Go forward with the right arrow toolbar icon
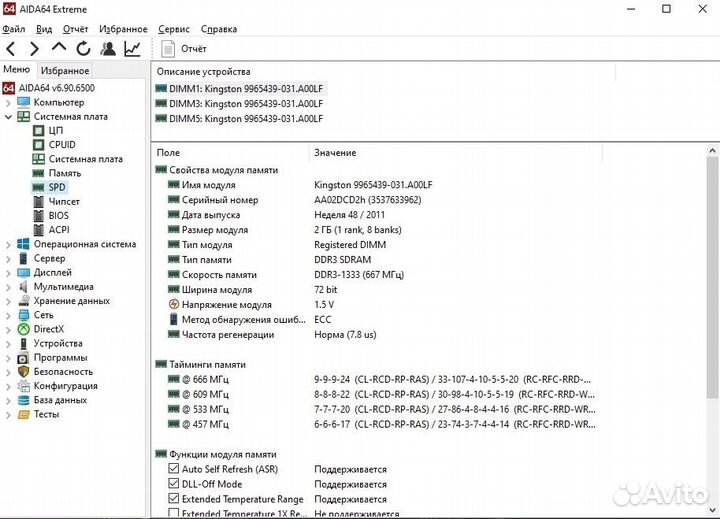The height and width of the screenshot is (519, 720). click(34, 49)
